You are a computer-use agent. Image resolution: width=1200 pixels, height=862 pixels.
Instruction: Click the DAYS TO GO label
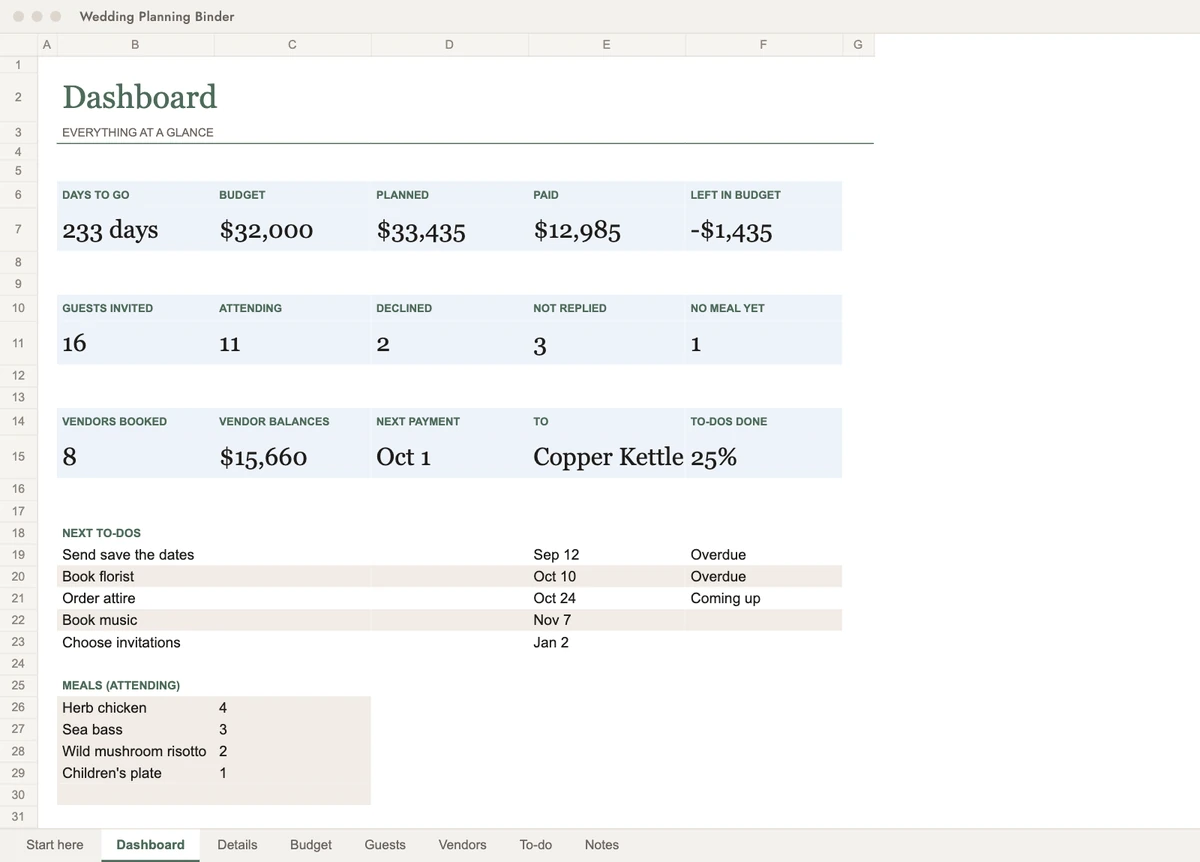pyautogui.click(x=95, y=195)
